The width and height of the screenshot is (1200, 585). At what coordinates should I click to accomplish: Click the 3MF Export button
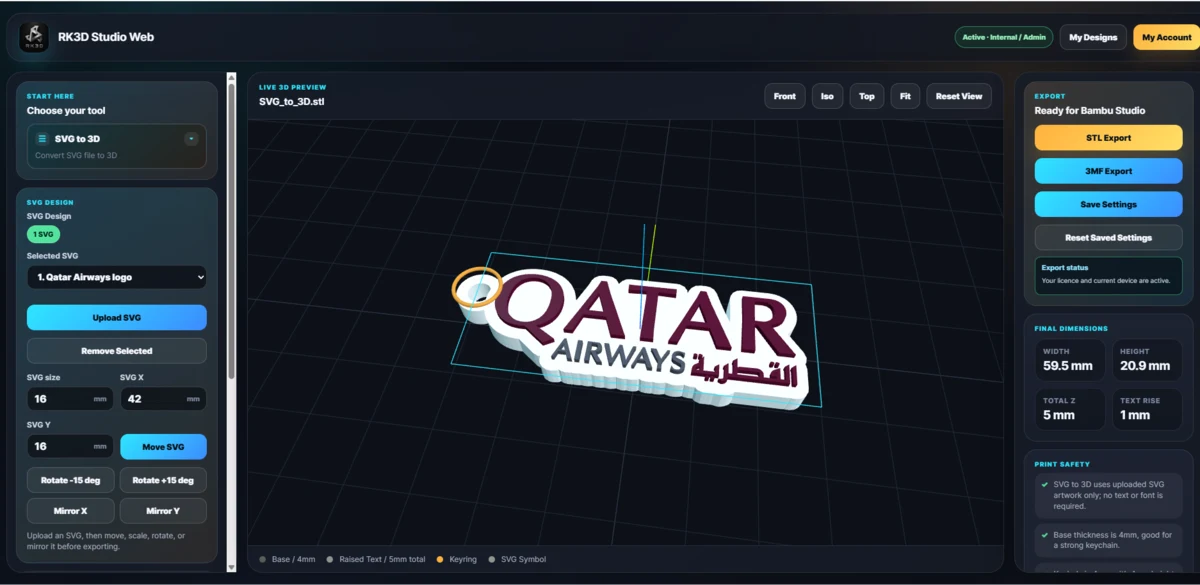point(1108,171)
